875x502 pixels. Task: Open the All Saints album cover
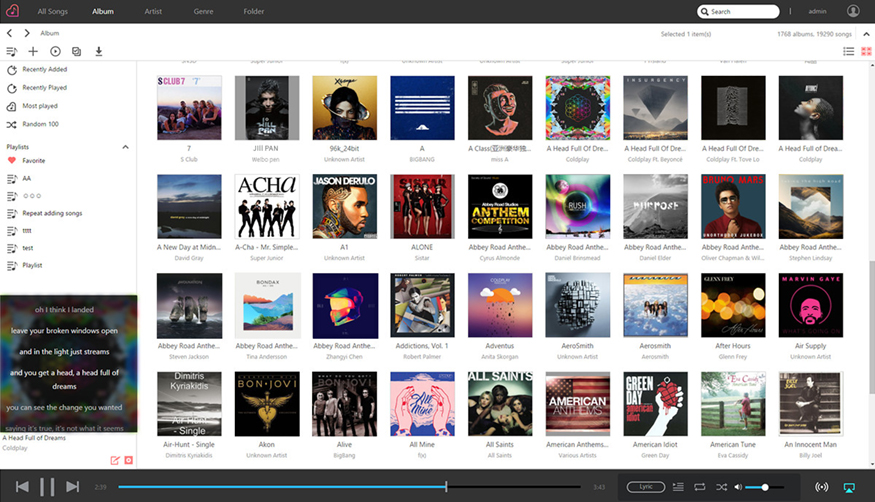tap(499, 404)
